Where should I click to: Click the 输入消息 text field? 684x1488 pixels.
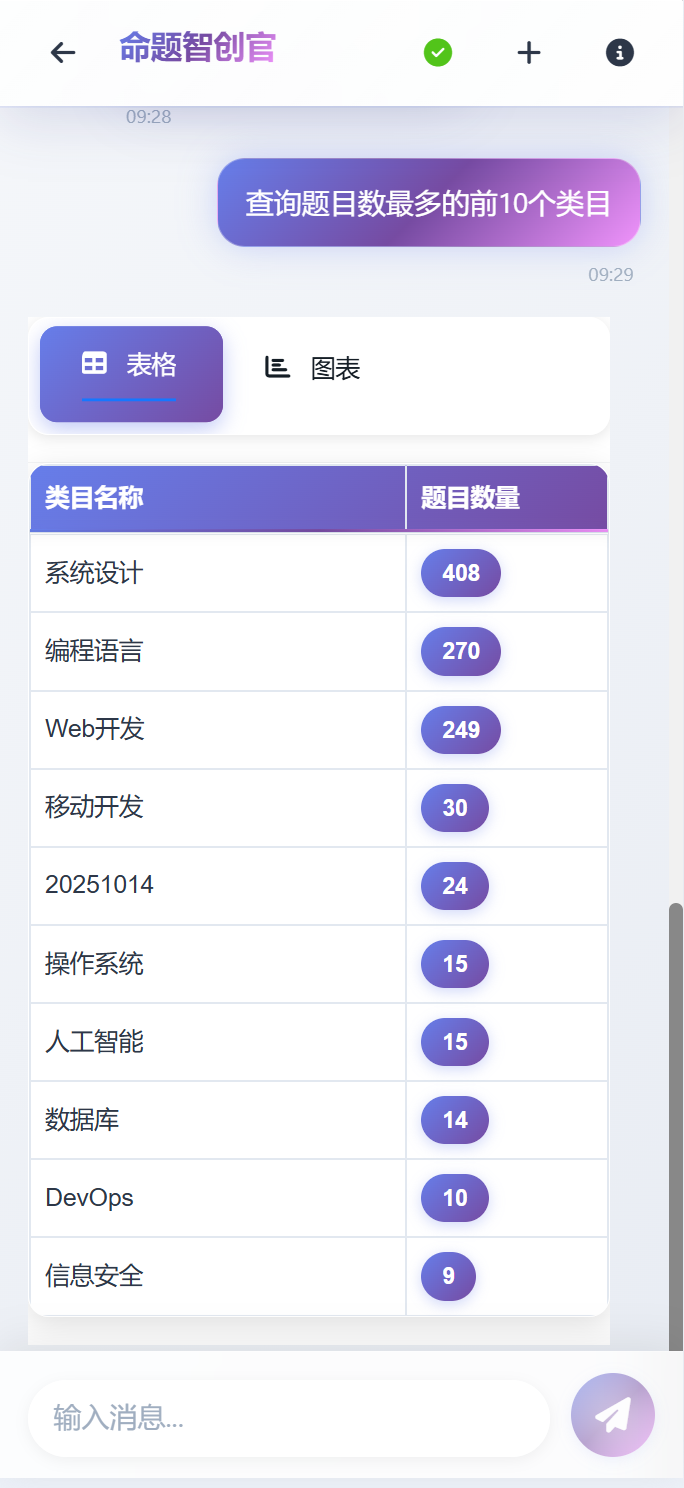289,1418
